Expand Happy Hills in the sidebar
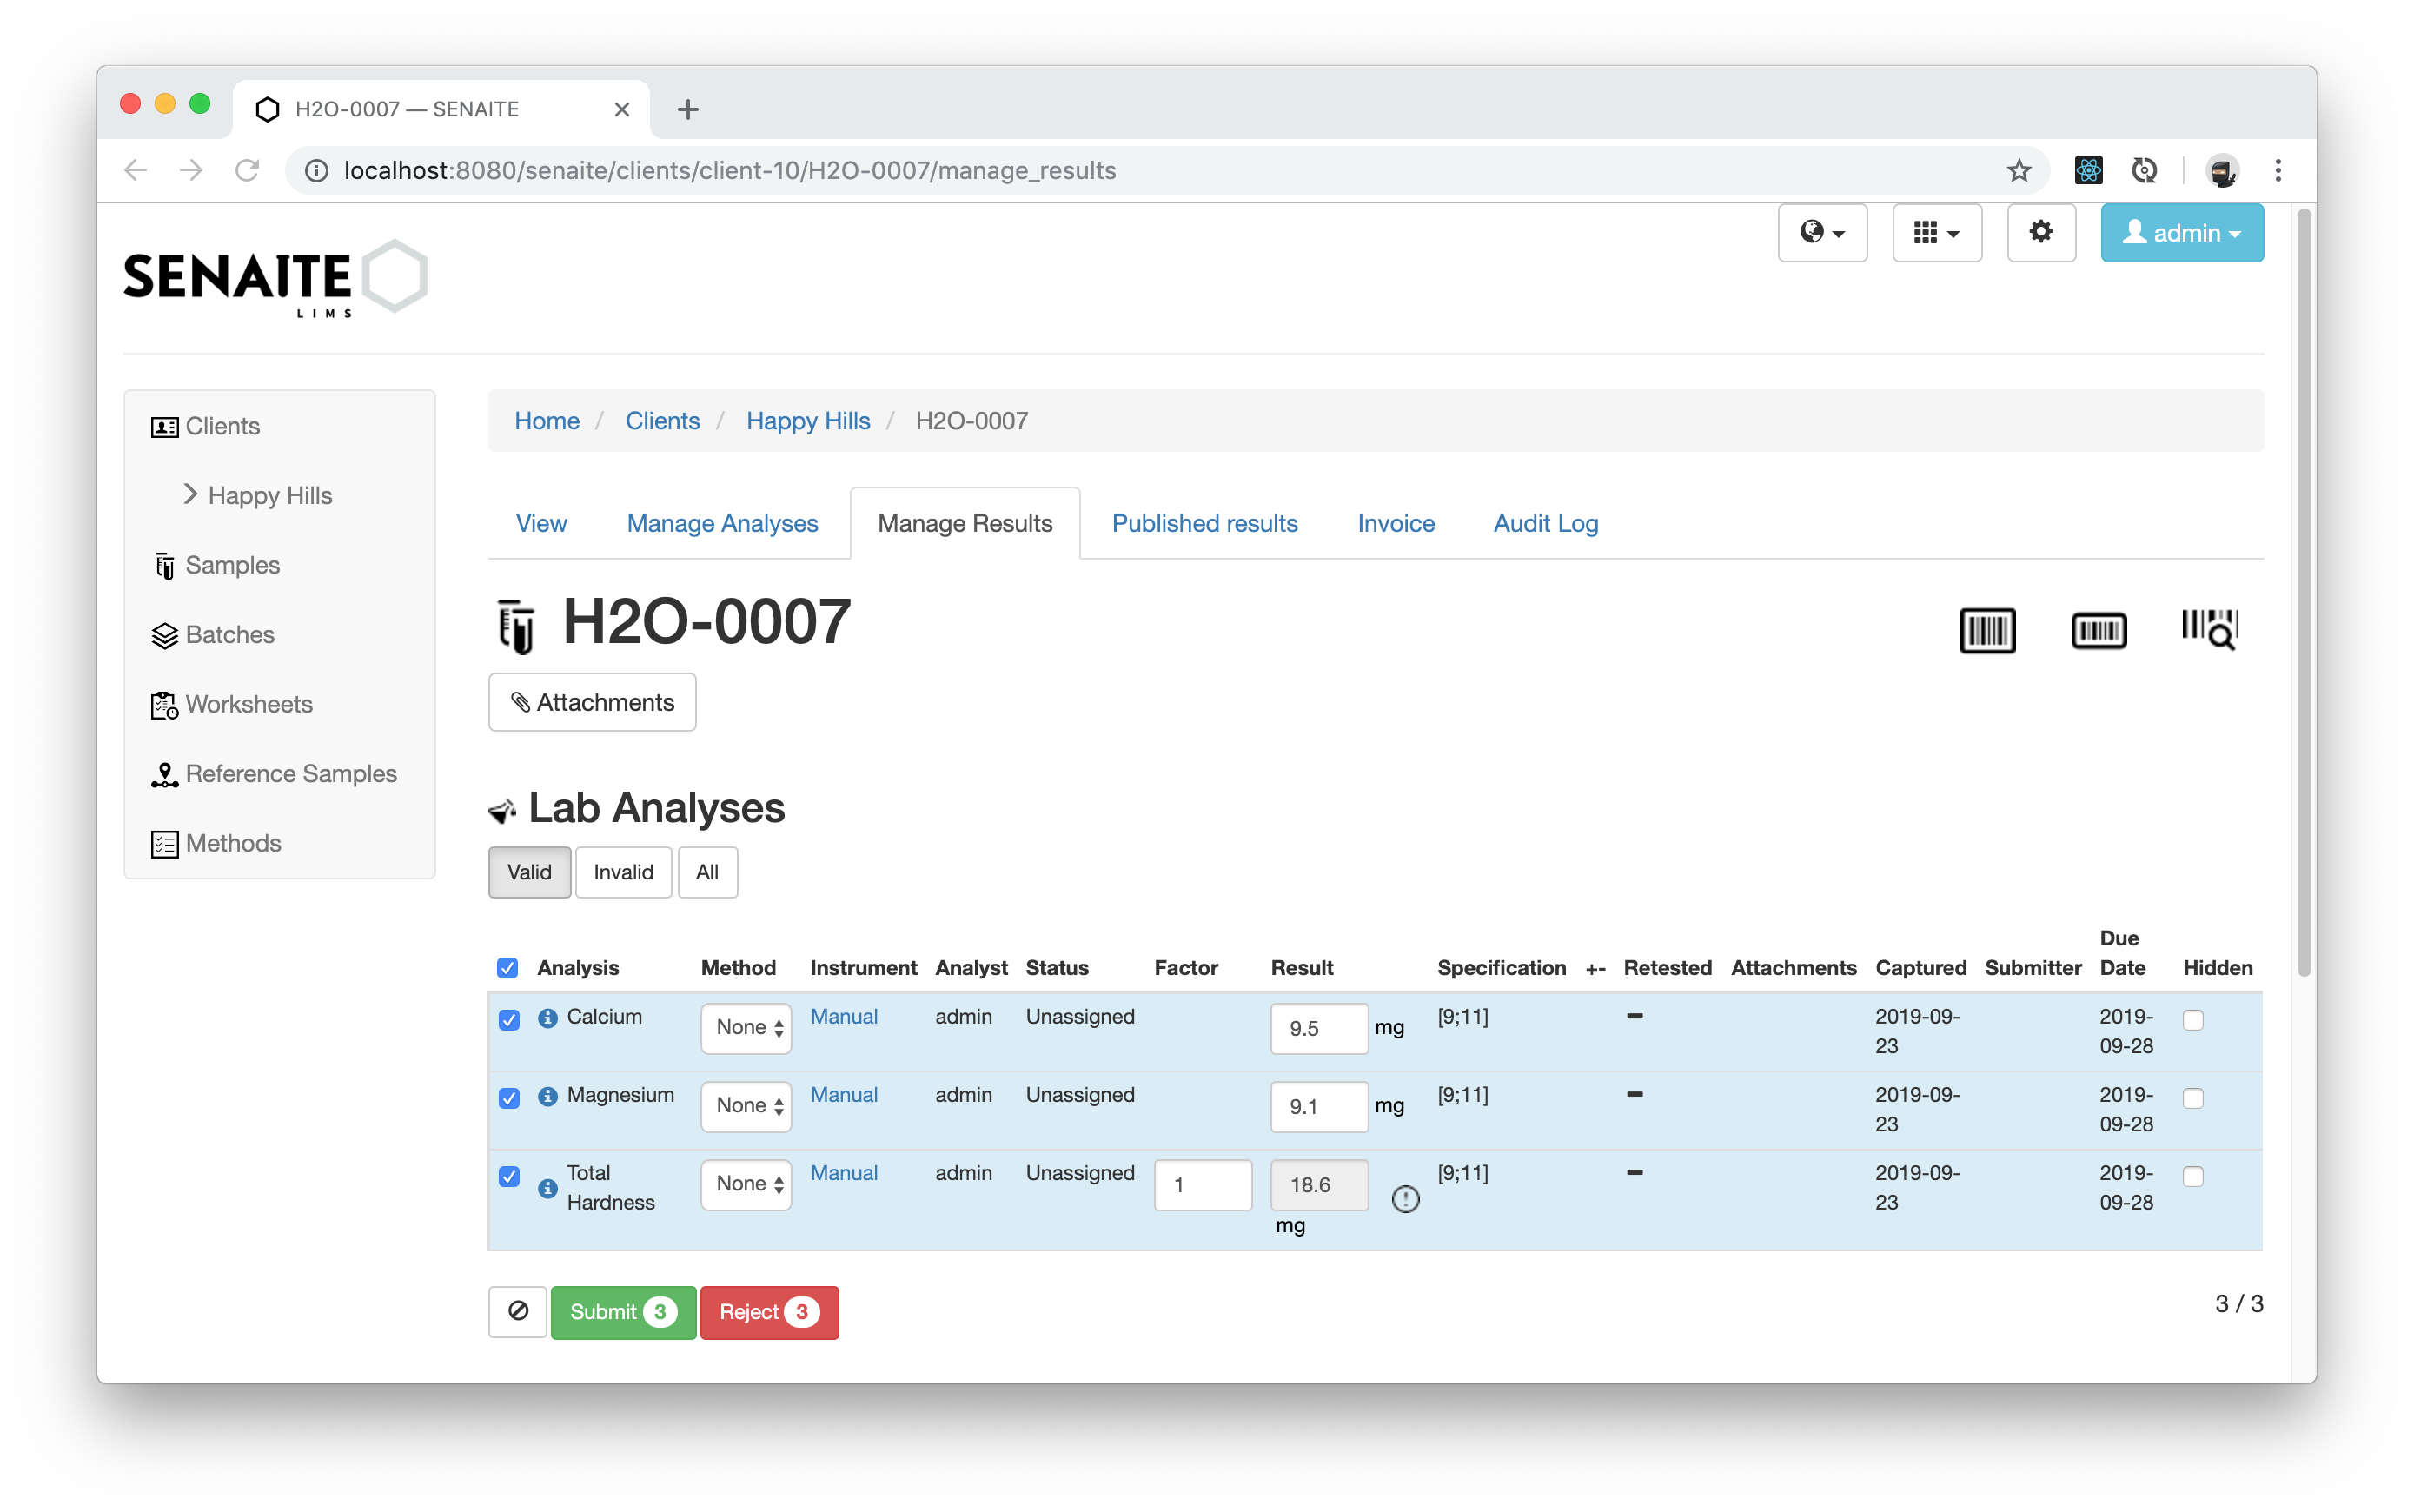The width and height of the screenshot is (2414, 1512). tap(258, 495)
